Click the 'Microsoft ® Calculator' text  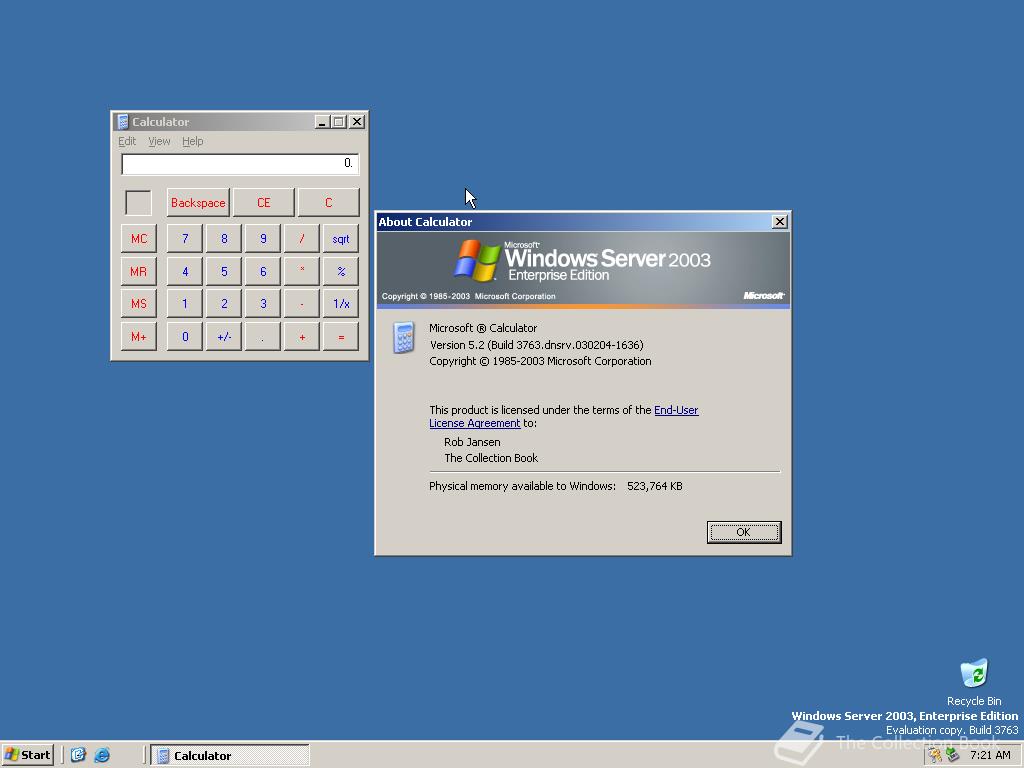[x=483, y=328]
